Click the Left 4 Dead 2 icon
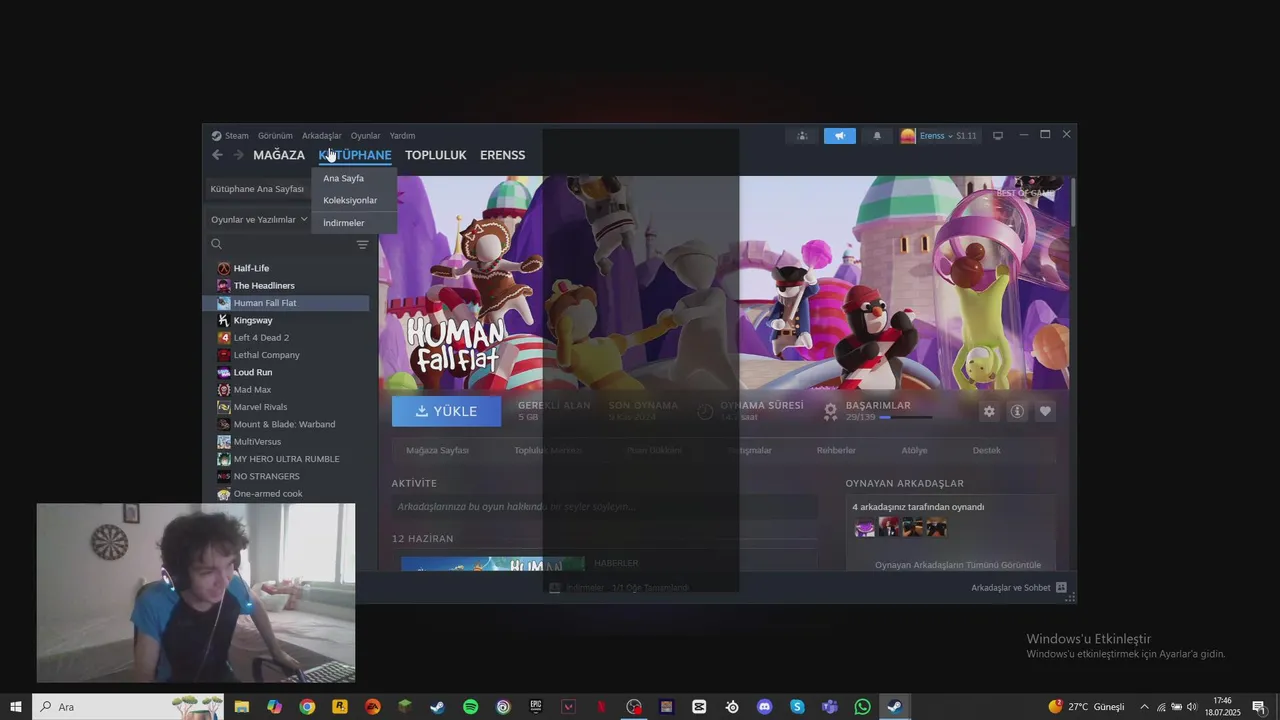The height and width of the screenshot is (720, 1280). [224, 338]
